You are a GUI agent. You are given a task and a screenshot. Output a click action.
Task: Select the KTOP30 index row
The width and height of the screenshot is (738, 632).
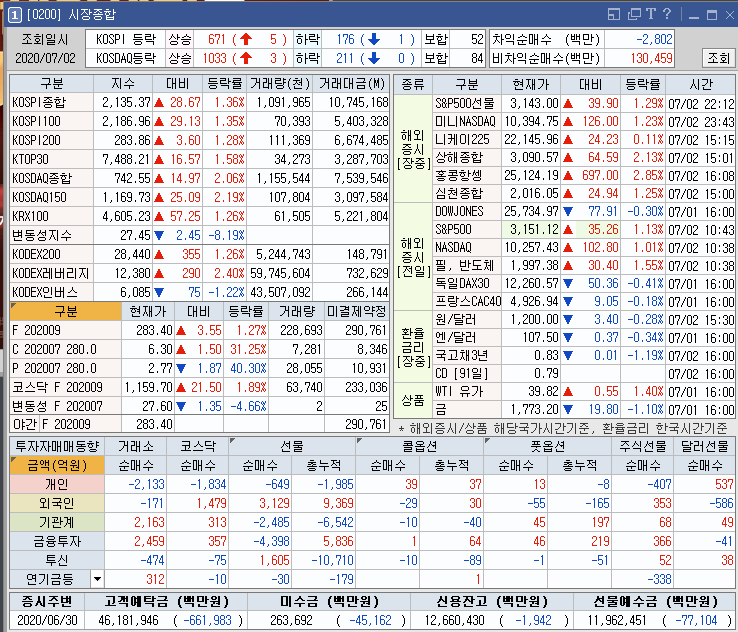(200, 159)
